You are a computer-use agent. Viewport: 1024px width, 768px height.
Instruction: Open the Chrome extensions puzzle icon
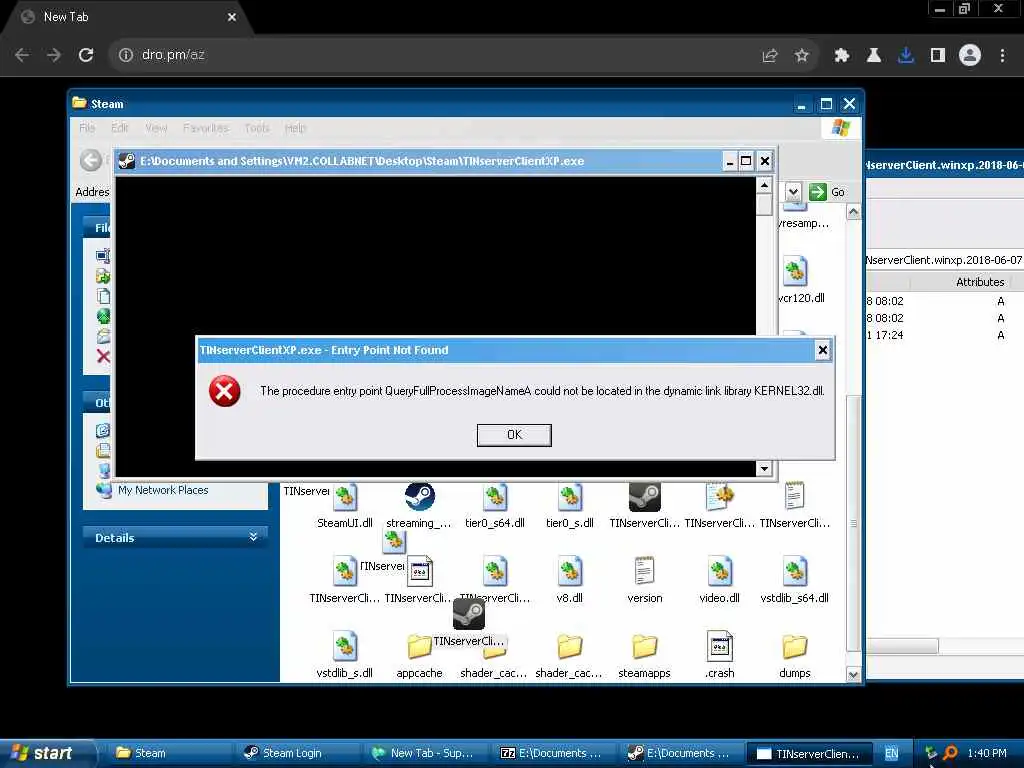point(842,56)
